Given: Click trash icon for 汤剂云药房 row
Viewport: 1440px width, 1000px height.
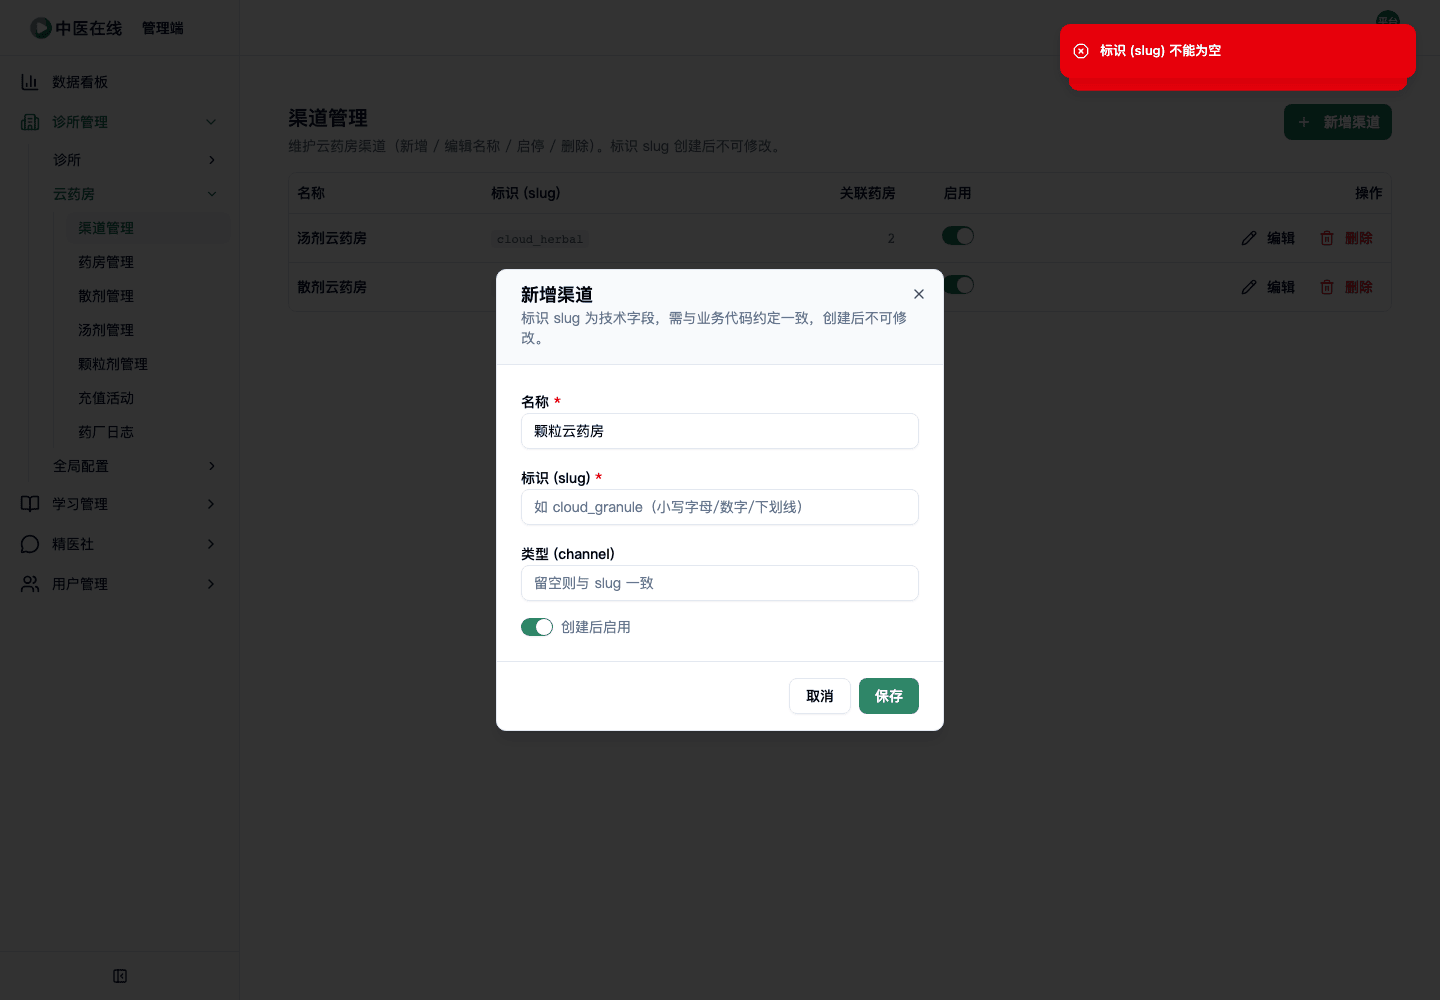Looking at the screenshot, I should [1327, 238].
